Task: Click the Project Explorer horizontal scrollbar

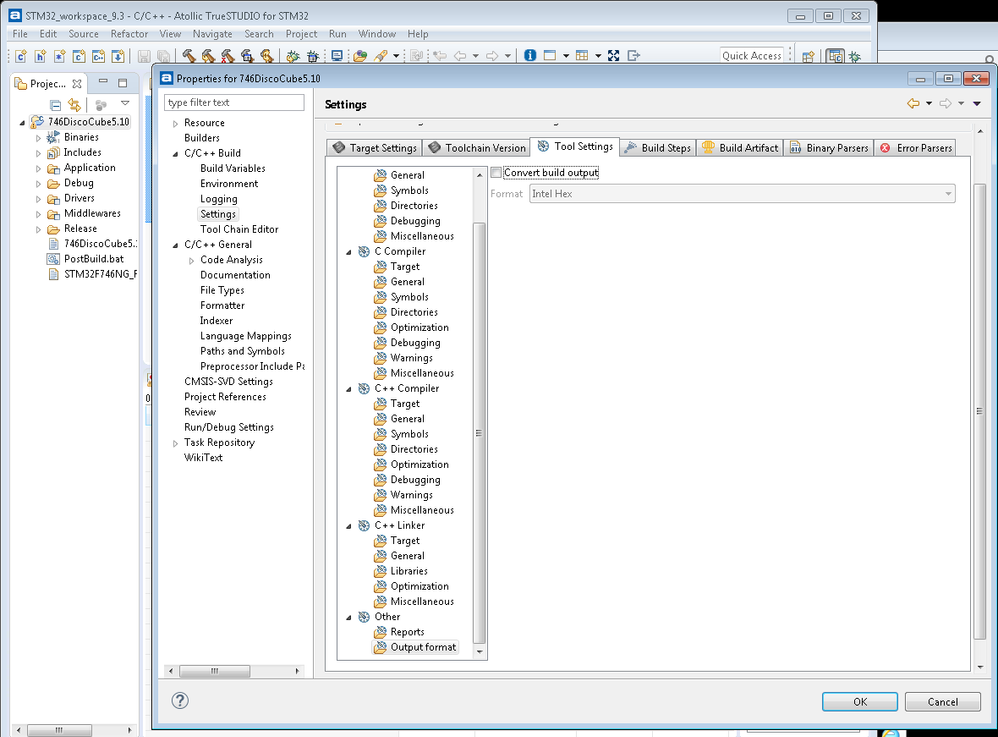Action: [x=59, y=730]
